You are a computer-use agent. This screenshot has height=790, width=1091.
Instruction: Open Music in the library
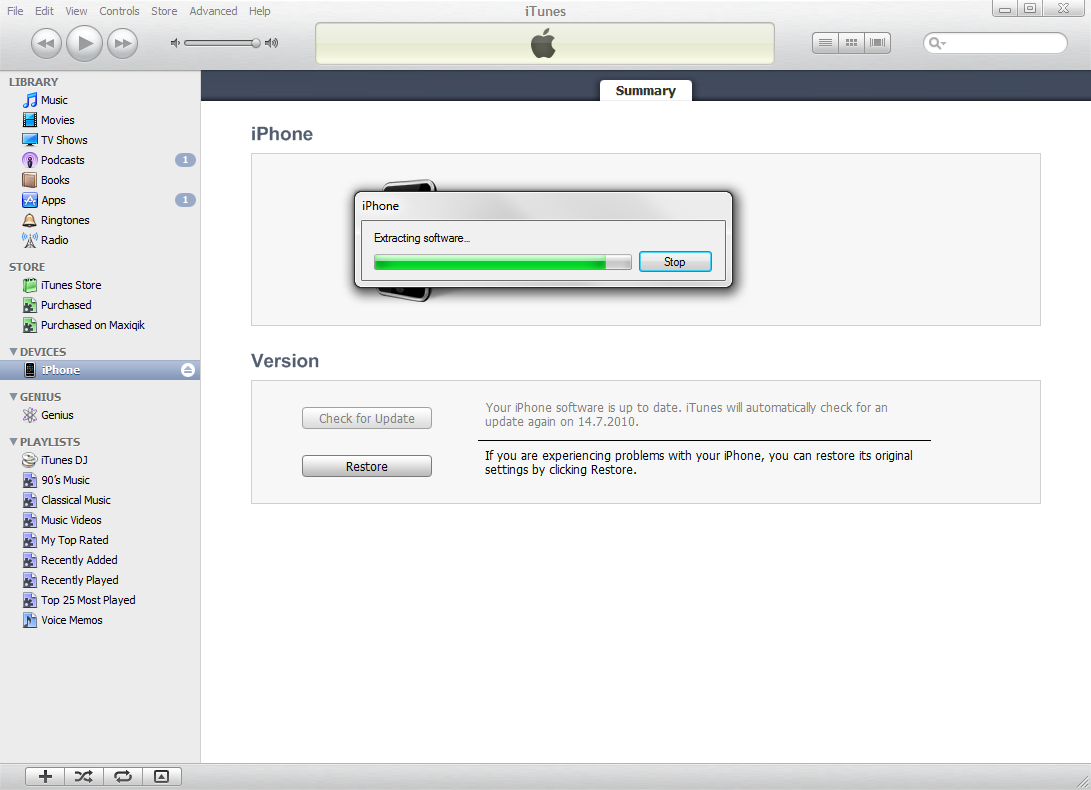click(54, 100)
